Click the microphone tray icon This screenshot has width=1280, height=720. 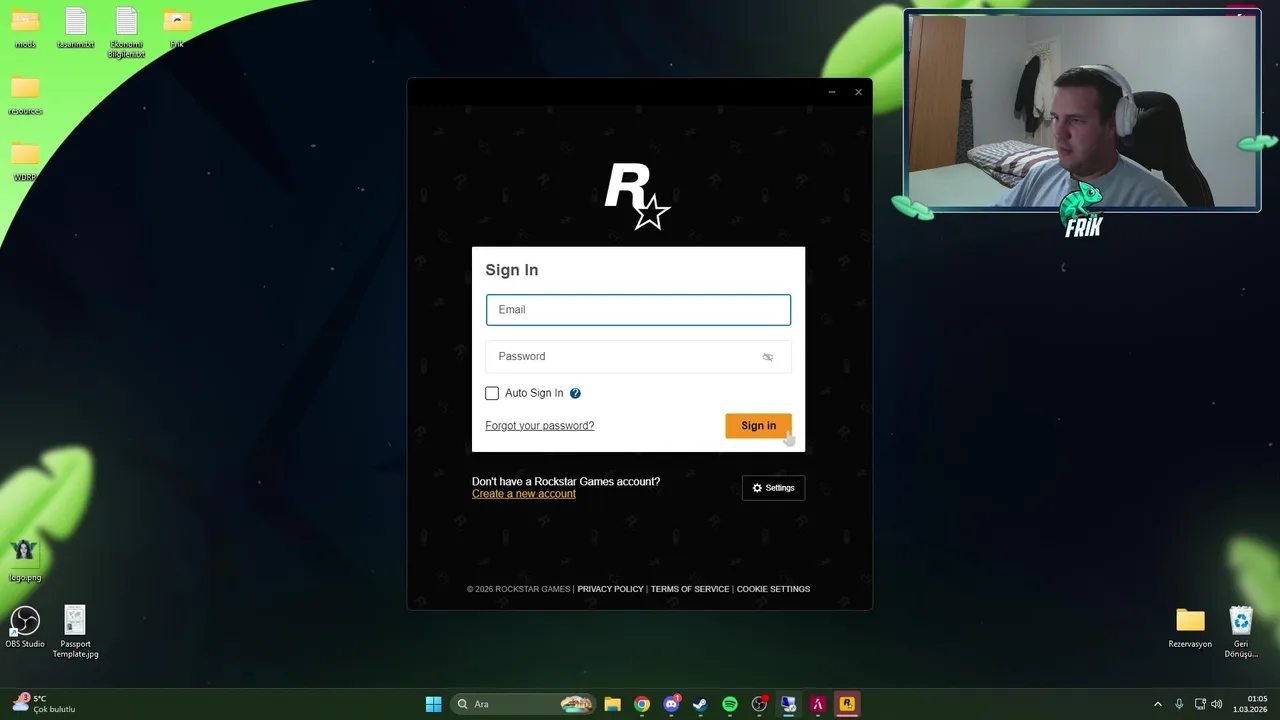point(1179,704)
